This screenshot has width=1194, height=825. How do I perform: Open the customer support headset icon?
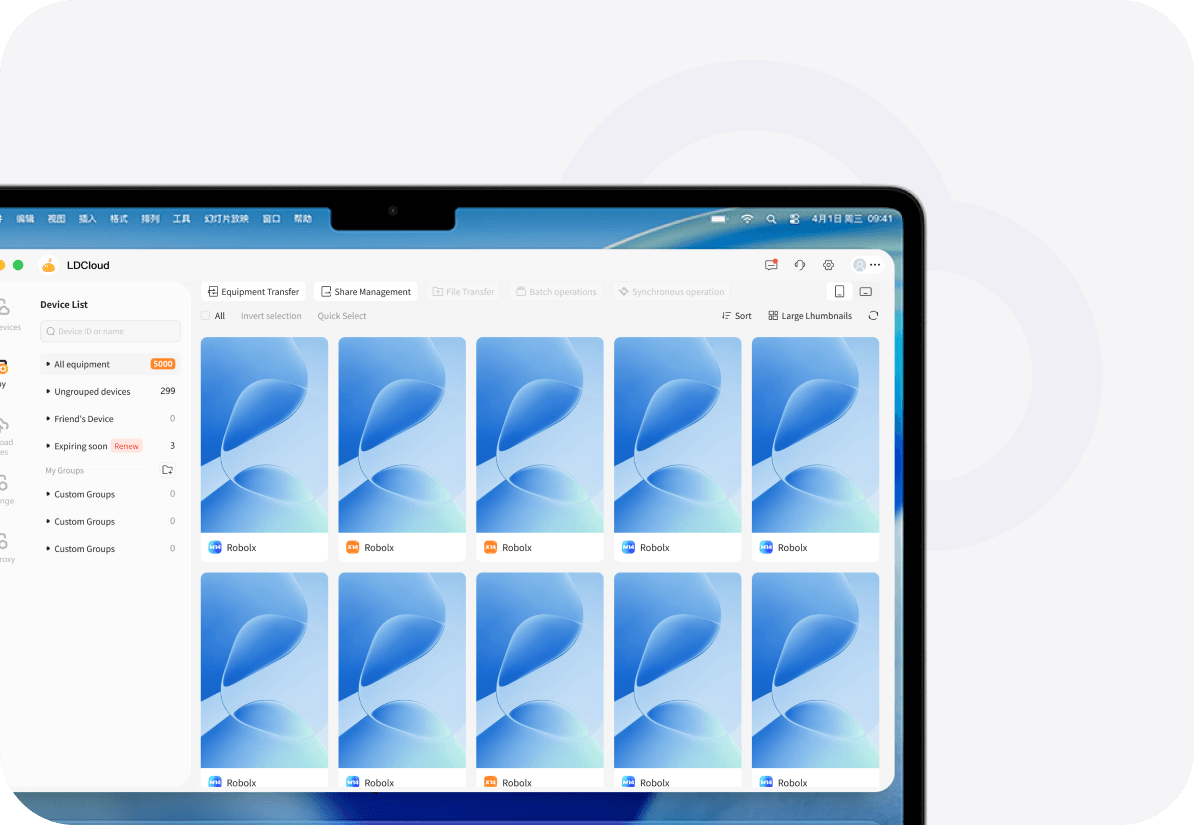pyautogui.click(x=800, y=265)
